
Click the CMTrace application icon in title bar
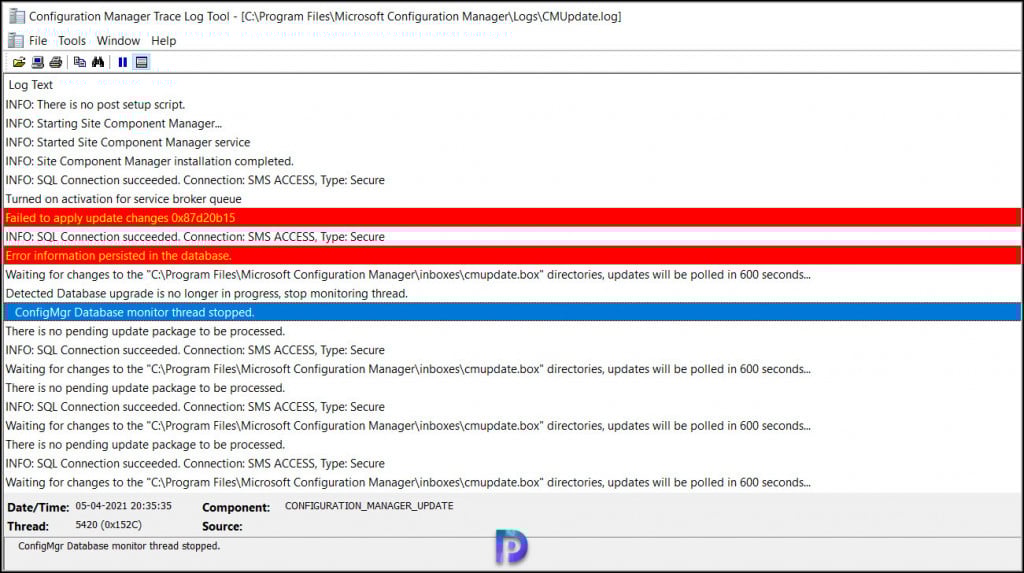tap(16, 16)
